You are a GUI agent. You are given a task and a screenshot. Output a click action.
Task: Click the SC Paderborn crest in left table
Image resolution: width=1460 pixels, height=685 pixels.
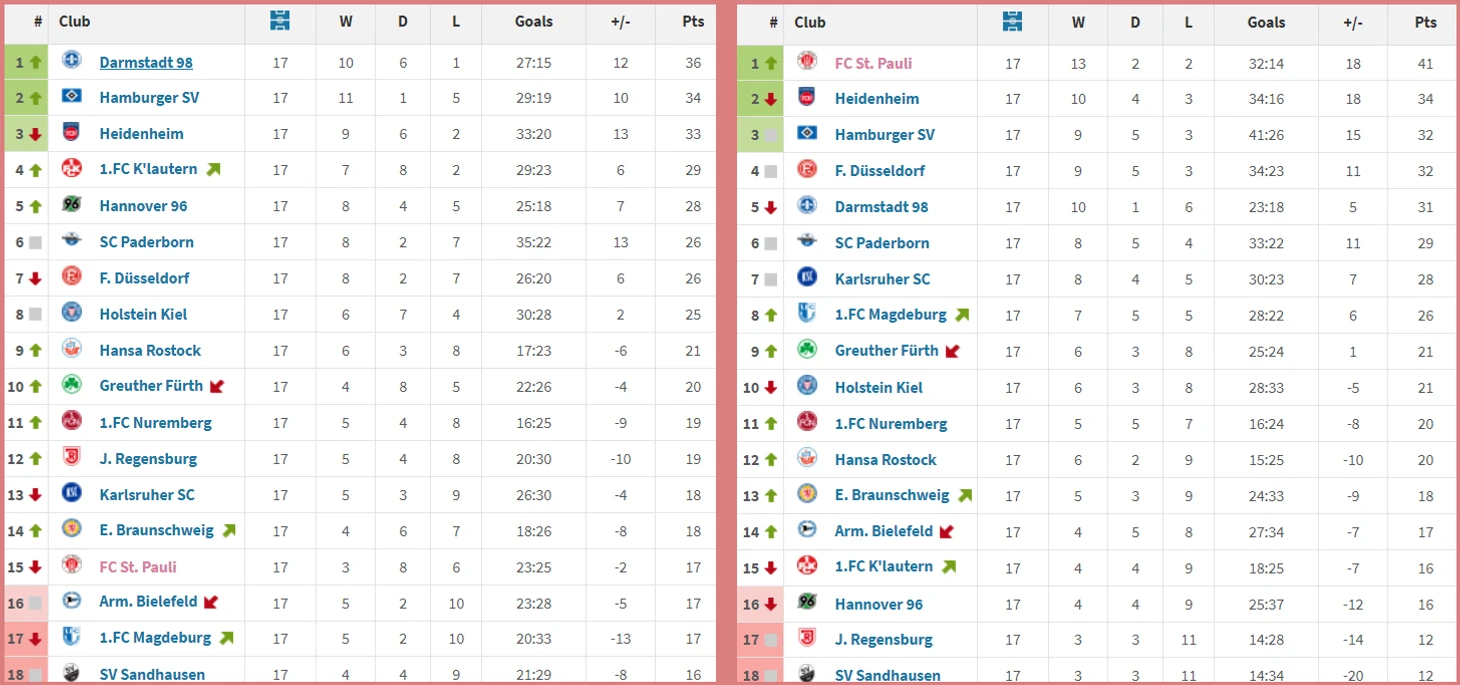point(71,241)
